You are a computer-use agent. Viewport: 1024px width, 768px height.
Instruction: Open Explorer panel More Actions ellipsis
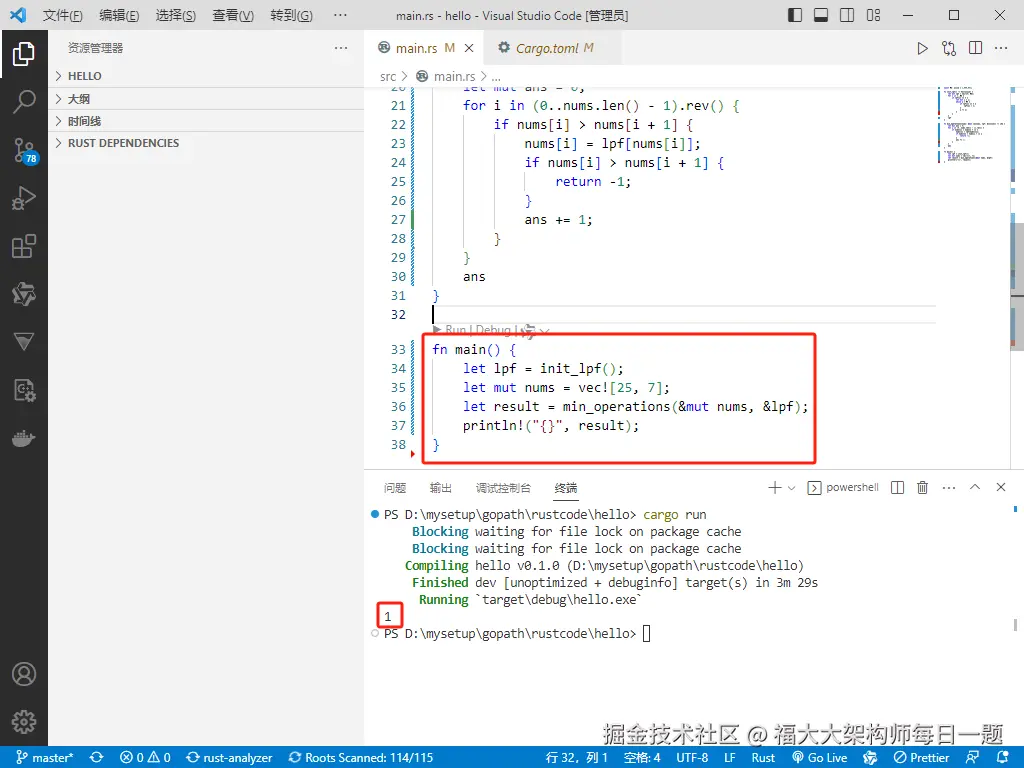click(x=341, y=48)
